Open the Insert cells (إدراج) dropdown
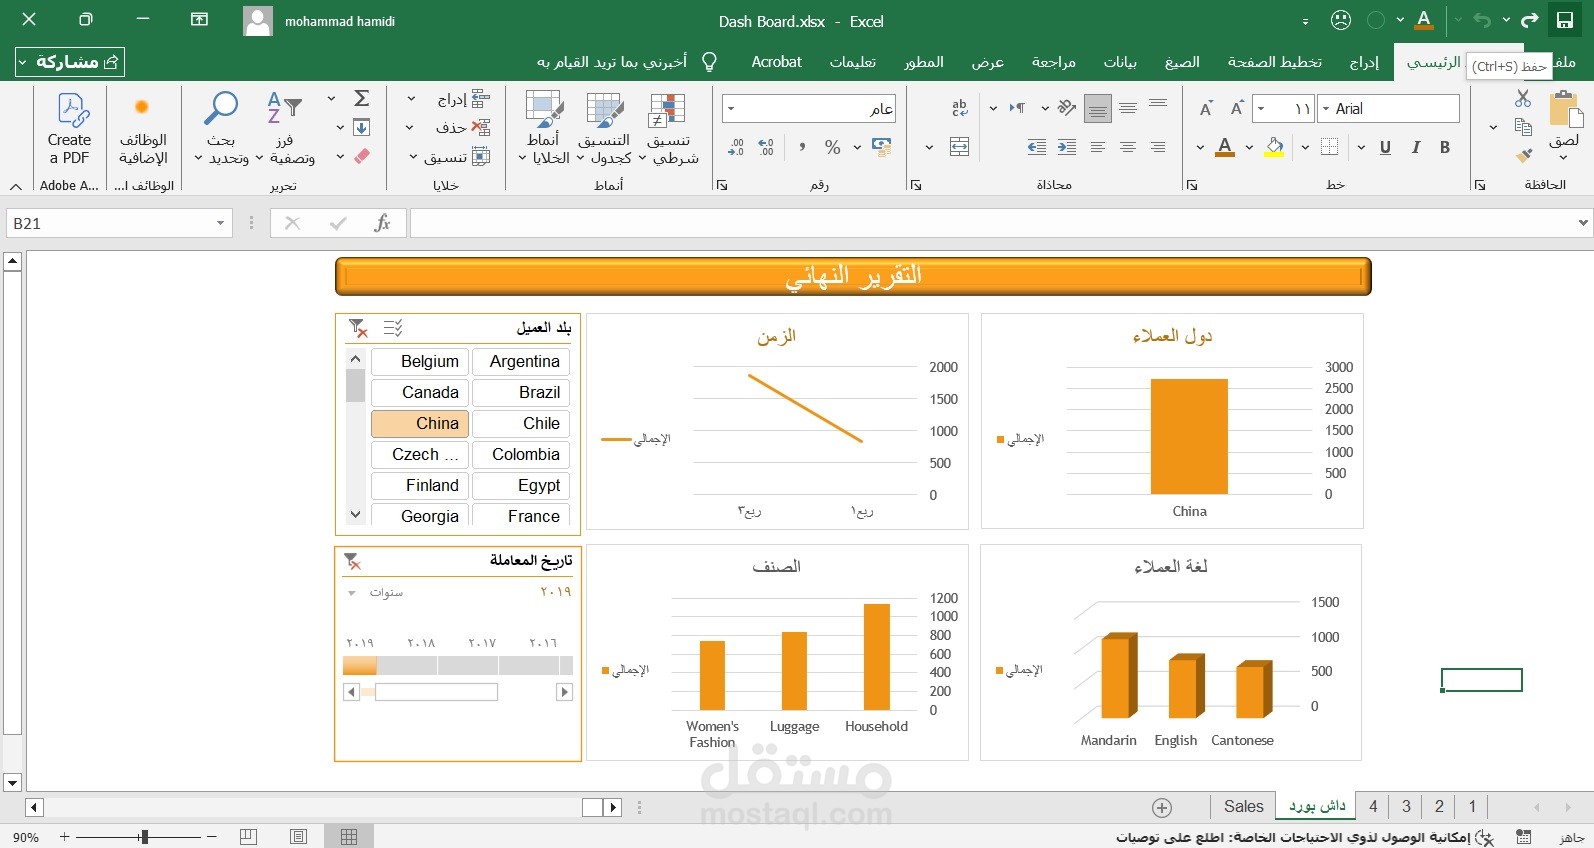The width and height of the screenshot is (1594, 848). 411,99
